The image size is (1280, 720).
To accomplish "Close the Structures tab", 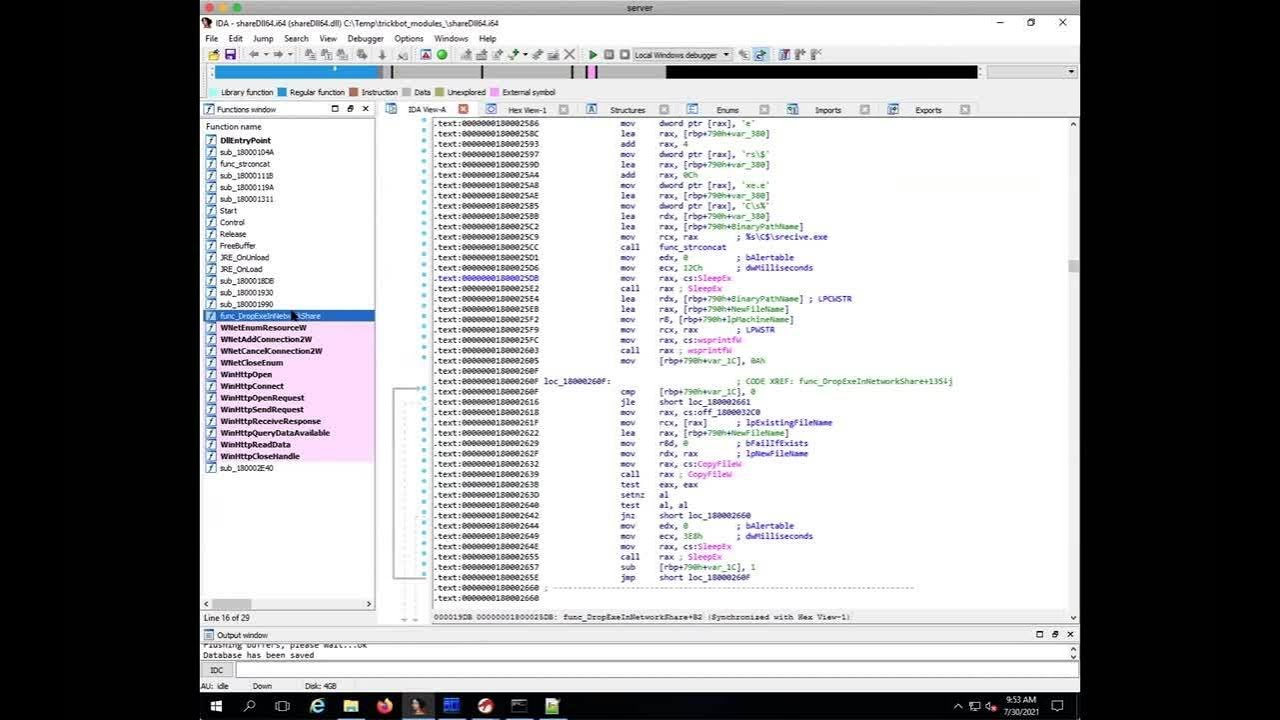I will (663, 109).
